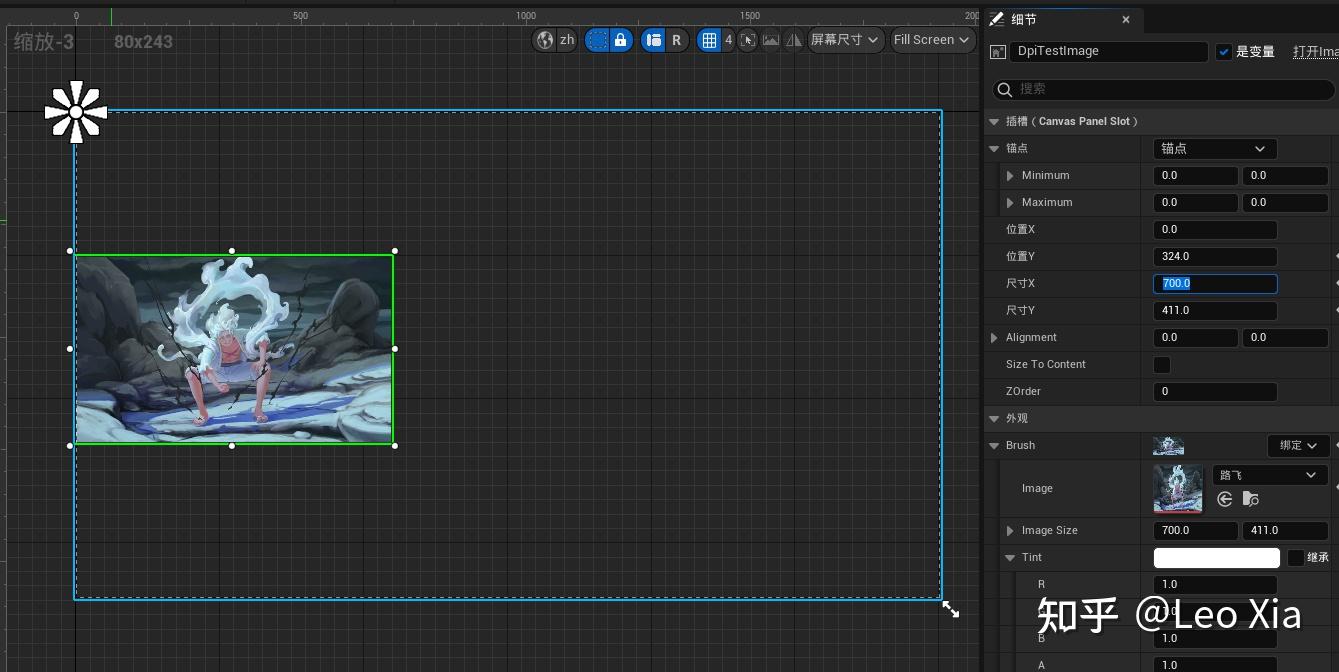Click the triangle flip icon in toolbar
The height and width of the screenshot is (672, 1339).
click(794, 40)
